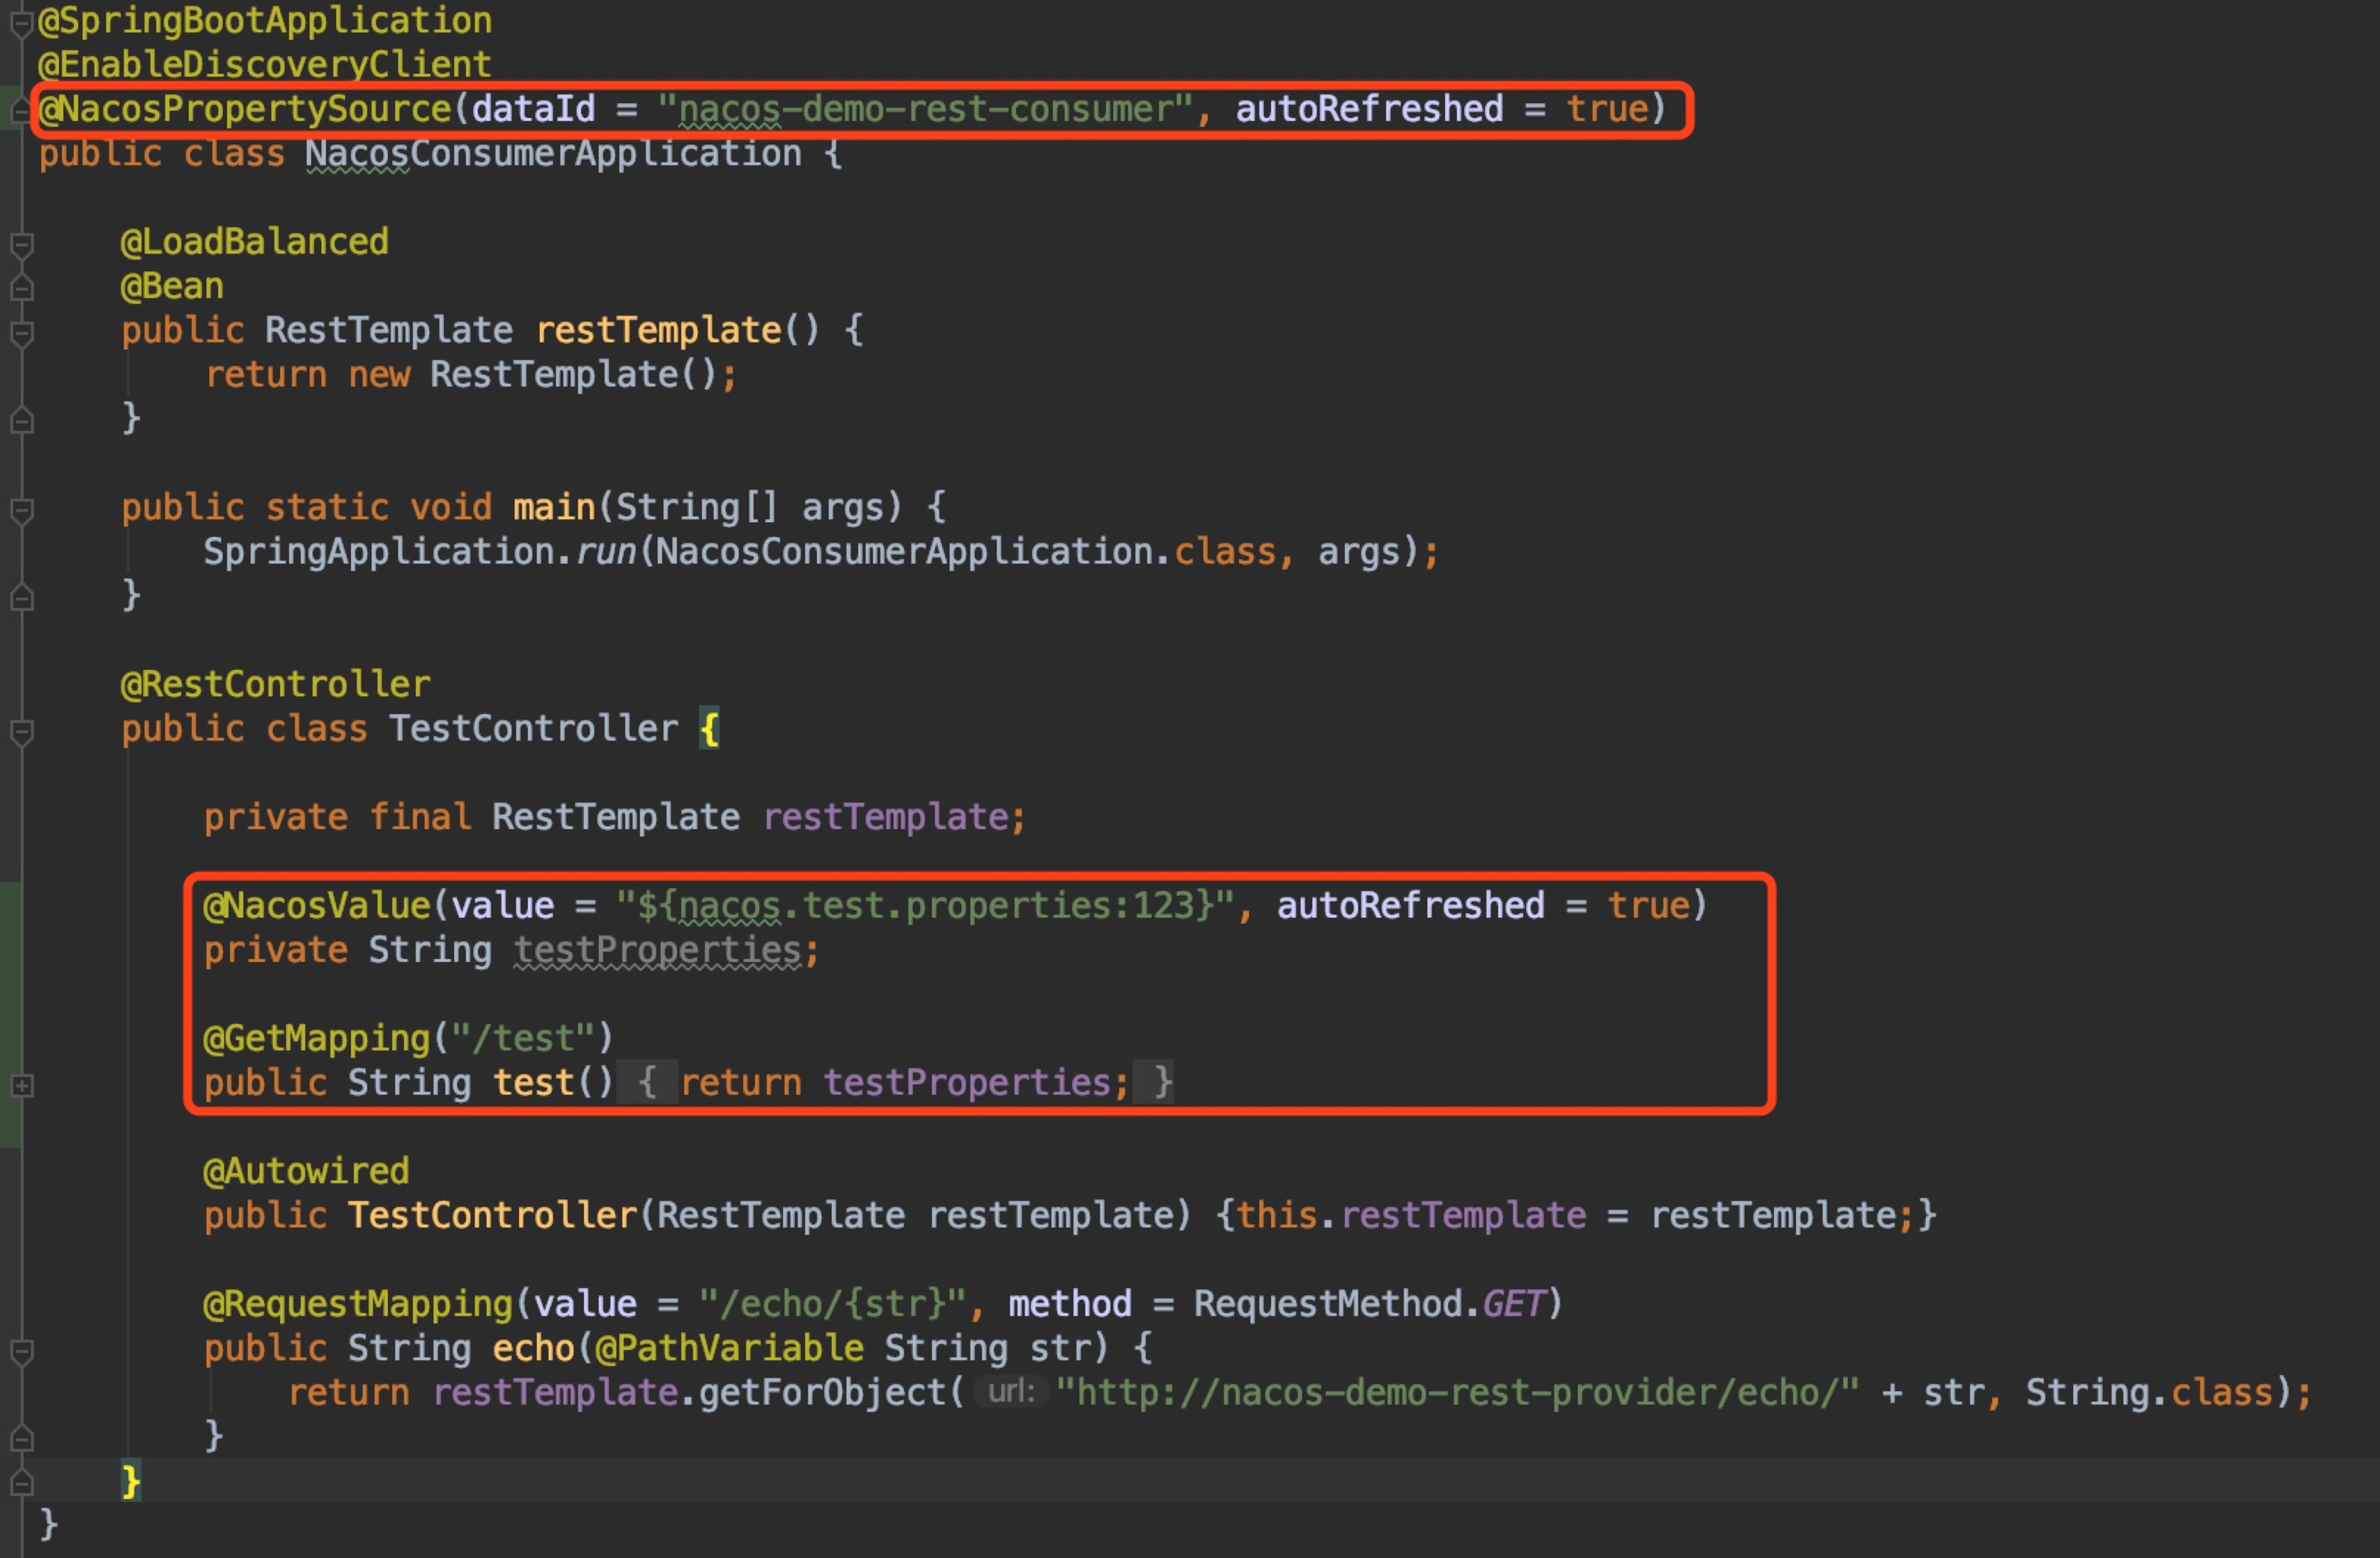Collapse fold marker beside @Bean annotation
Image resolution: width=2380 pixels, height=1558 pixels.
pos(21,288)
